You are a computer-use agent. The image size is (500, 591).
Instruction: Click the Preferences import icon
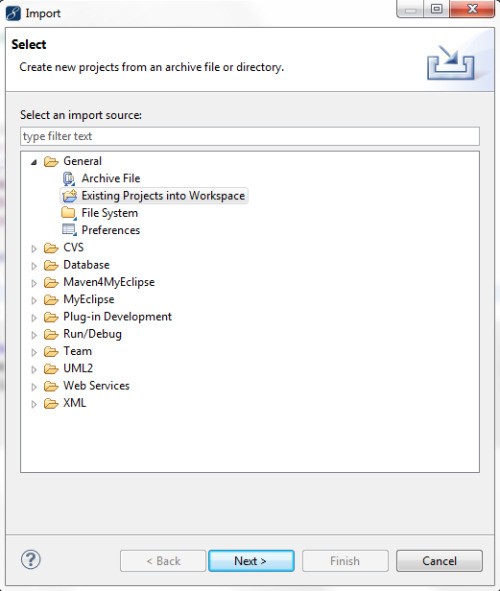pyautogui.click(x=69, y=230)
